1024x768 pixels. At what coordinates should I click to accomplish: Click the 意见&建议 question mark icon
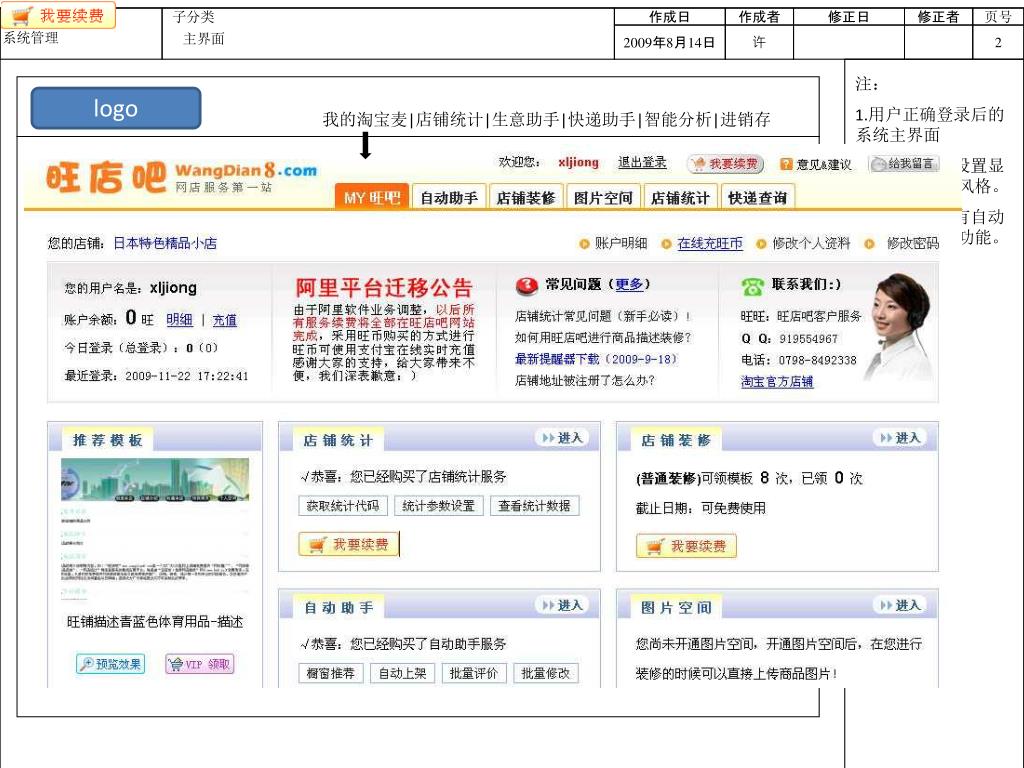[x=786, y=164]
